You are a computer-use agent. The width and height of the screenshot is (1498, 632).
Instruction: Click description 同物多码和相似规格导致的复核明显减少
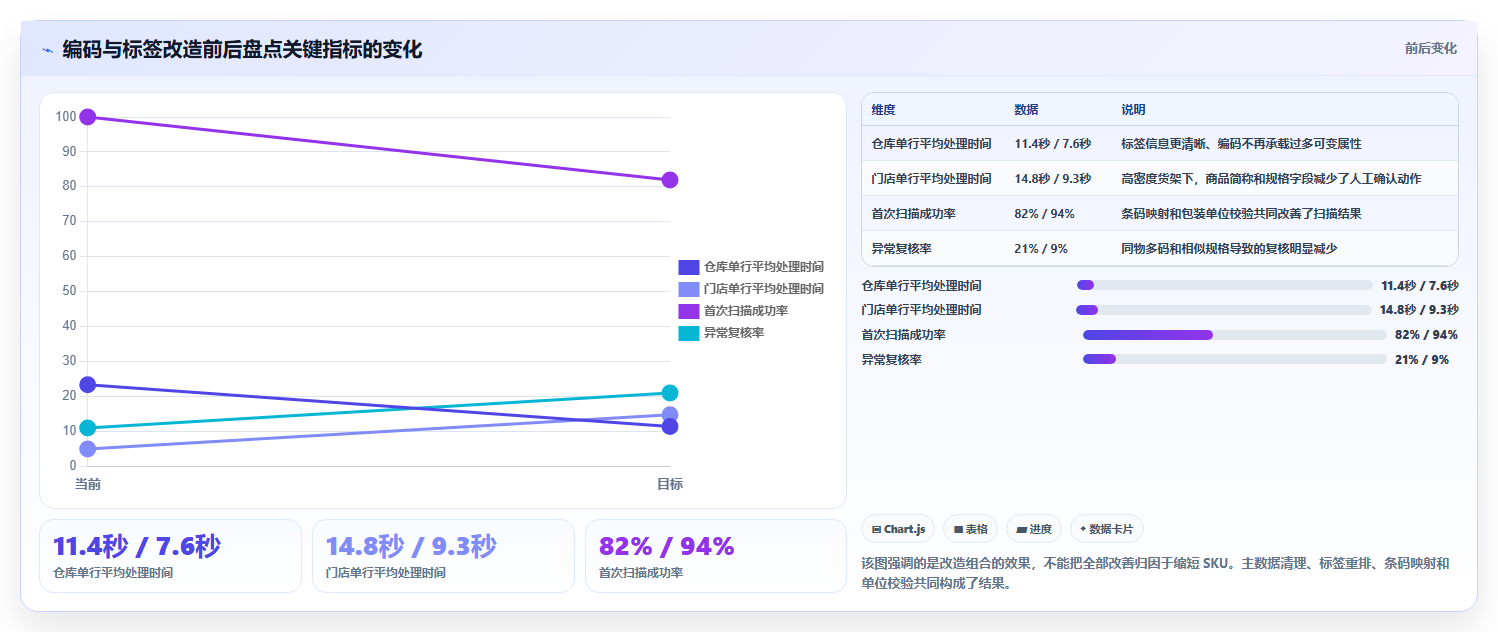pos(1230,249)
